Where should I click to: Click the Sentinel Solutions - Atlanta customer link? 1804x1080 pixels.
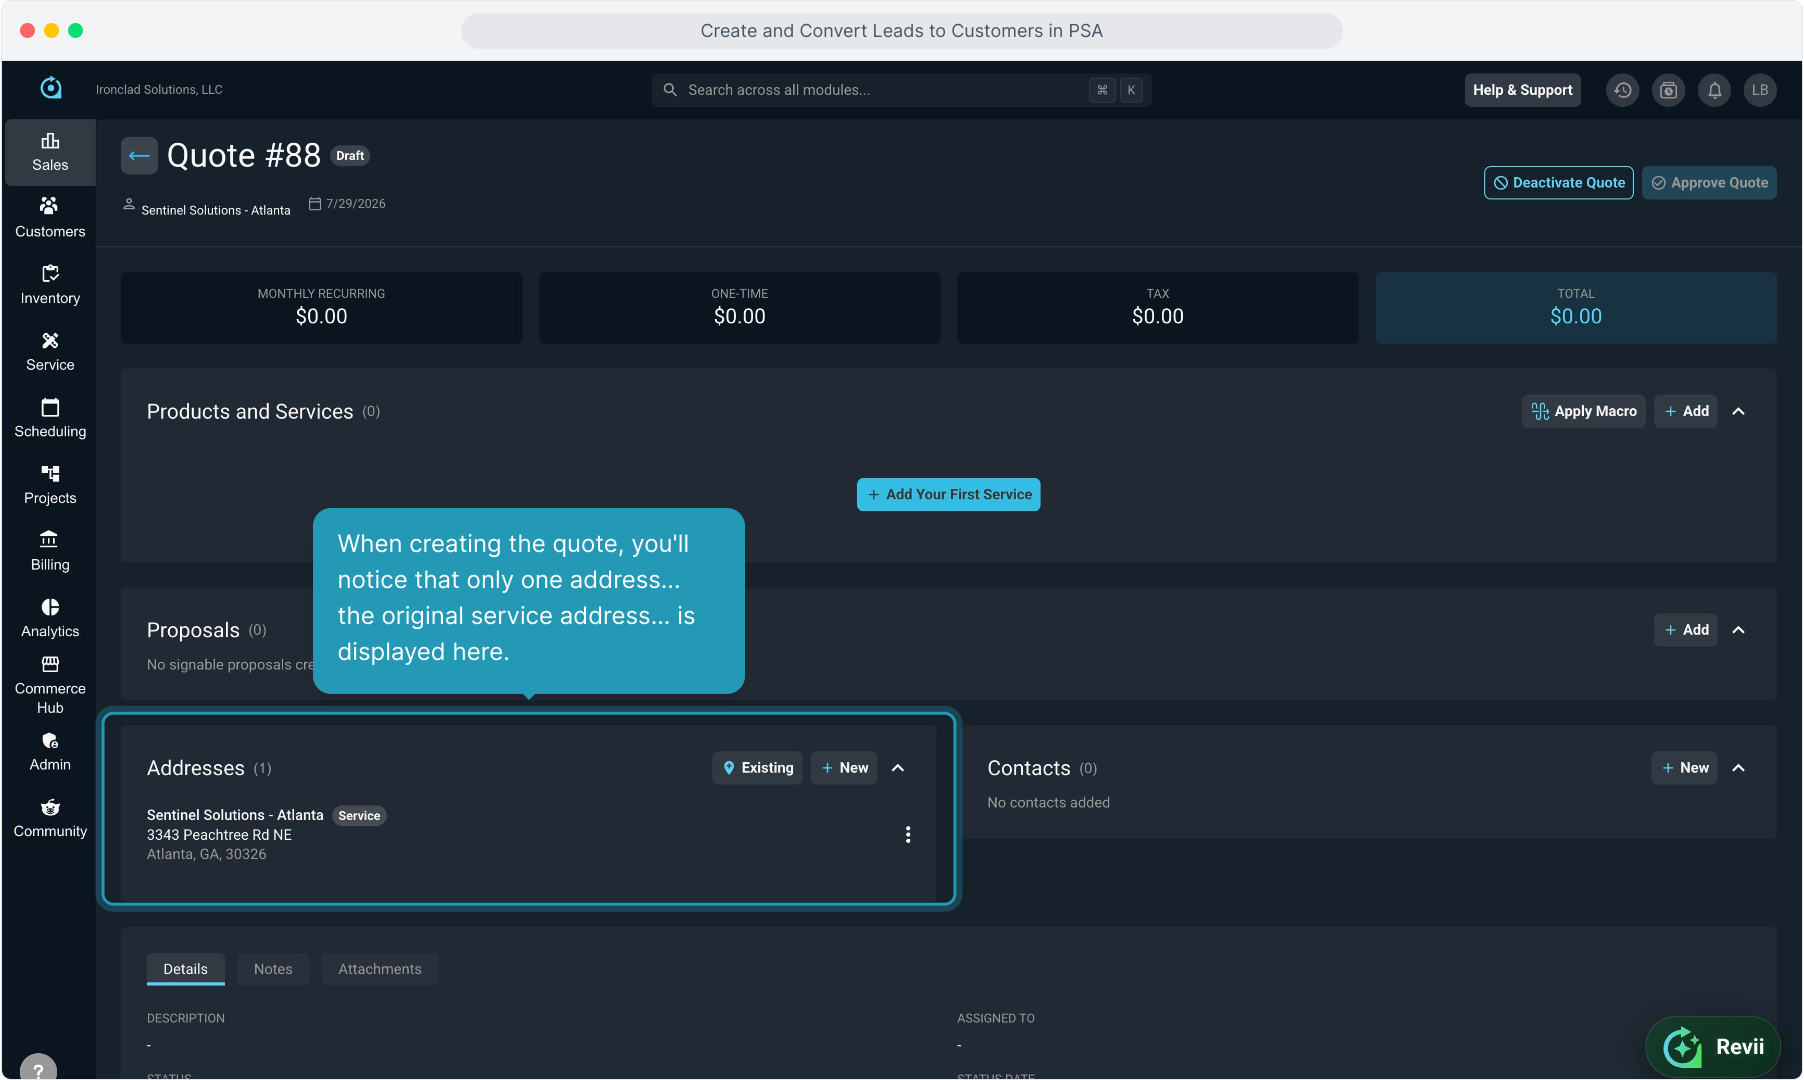216,210
